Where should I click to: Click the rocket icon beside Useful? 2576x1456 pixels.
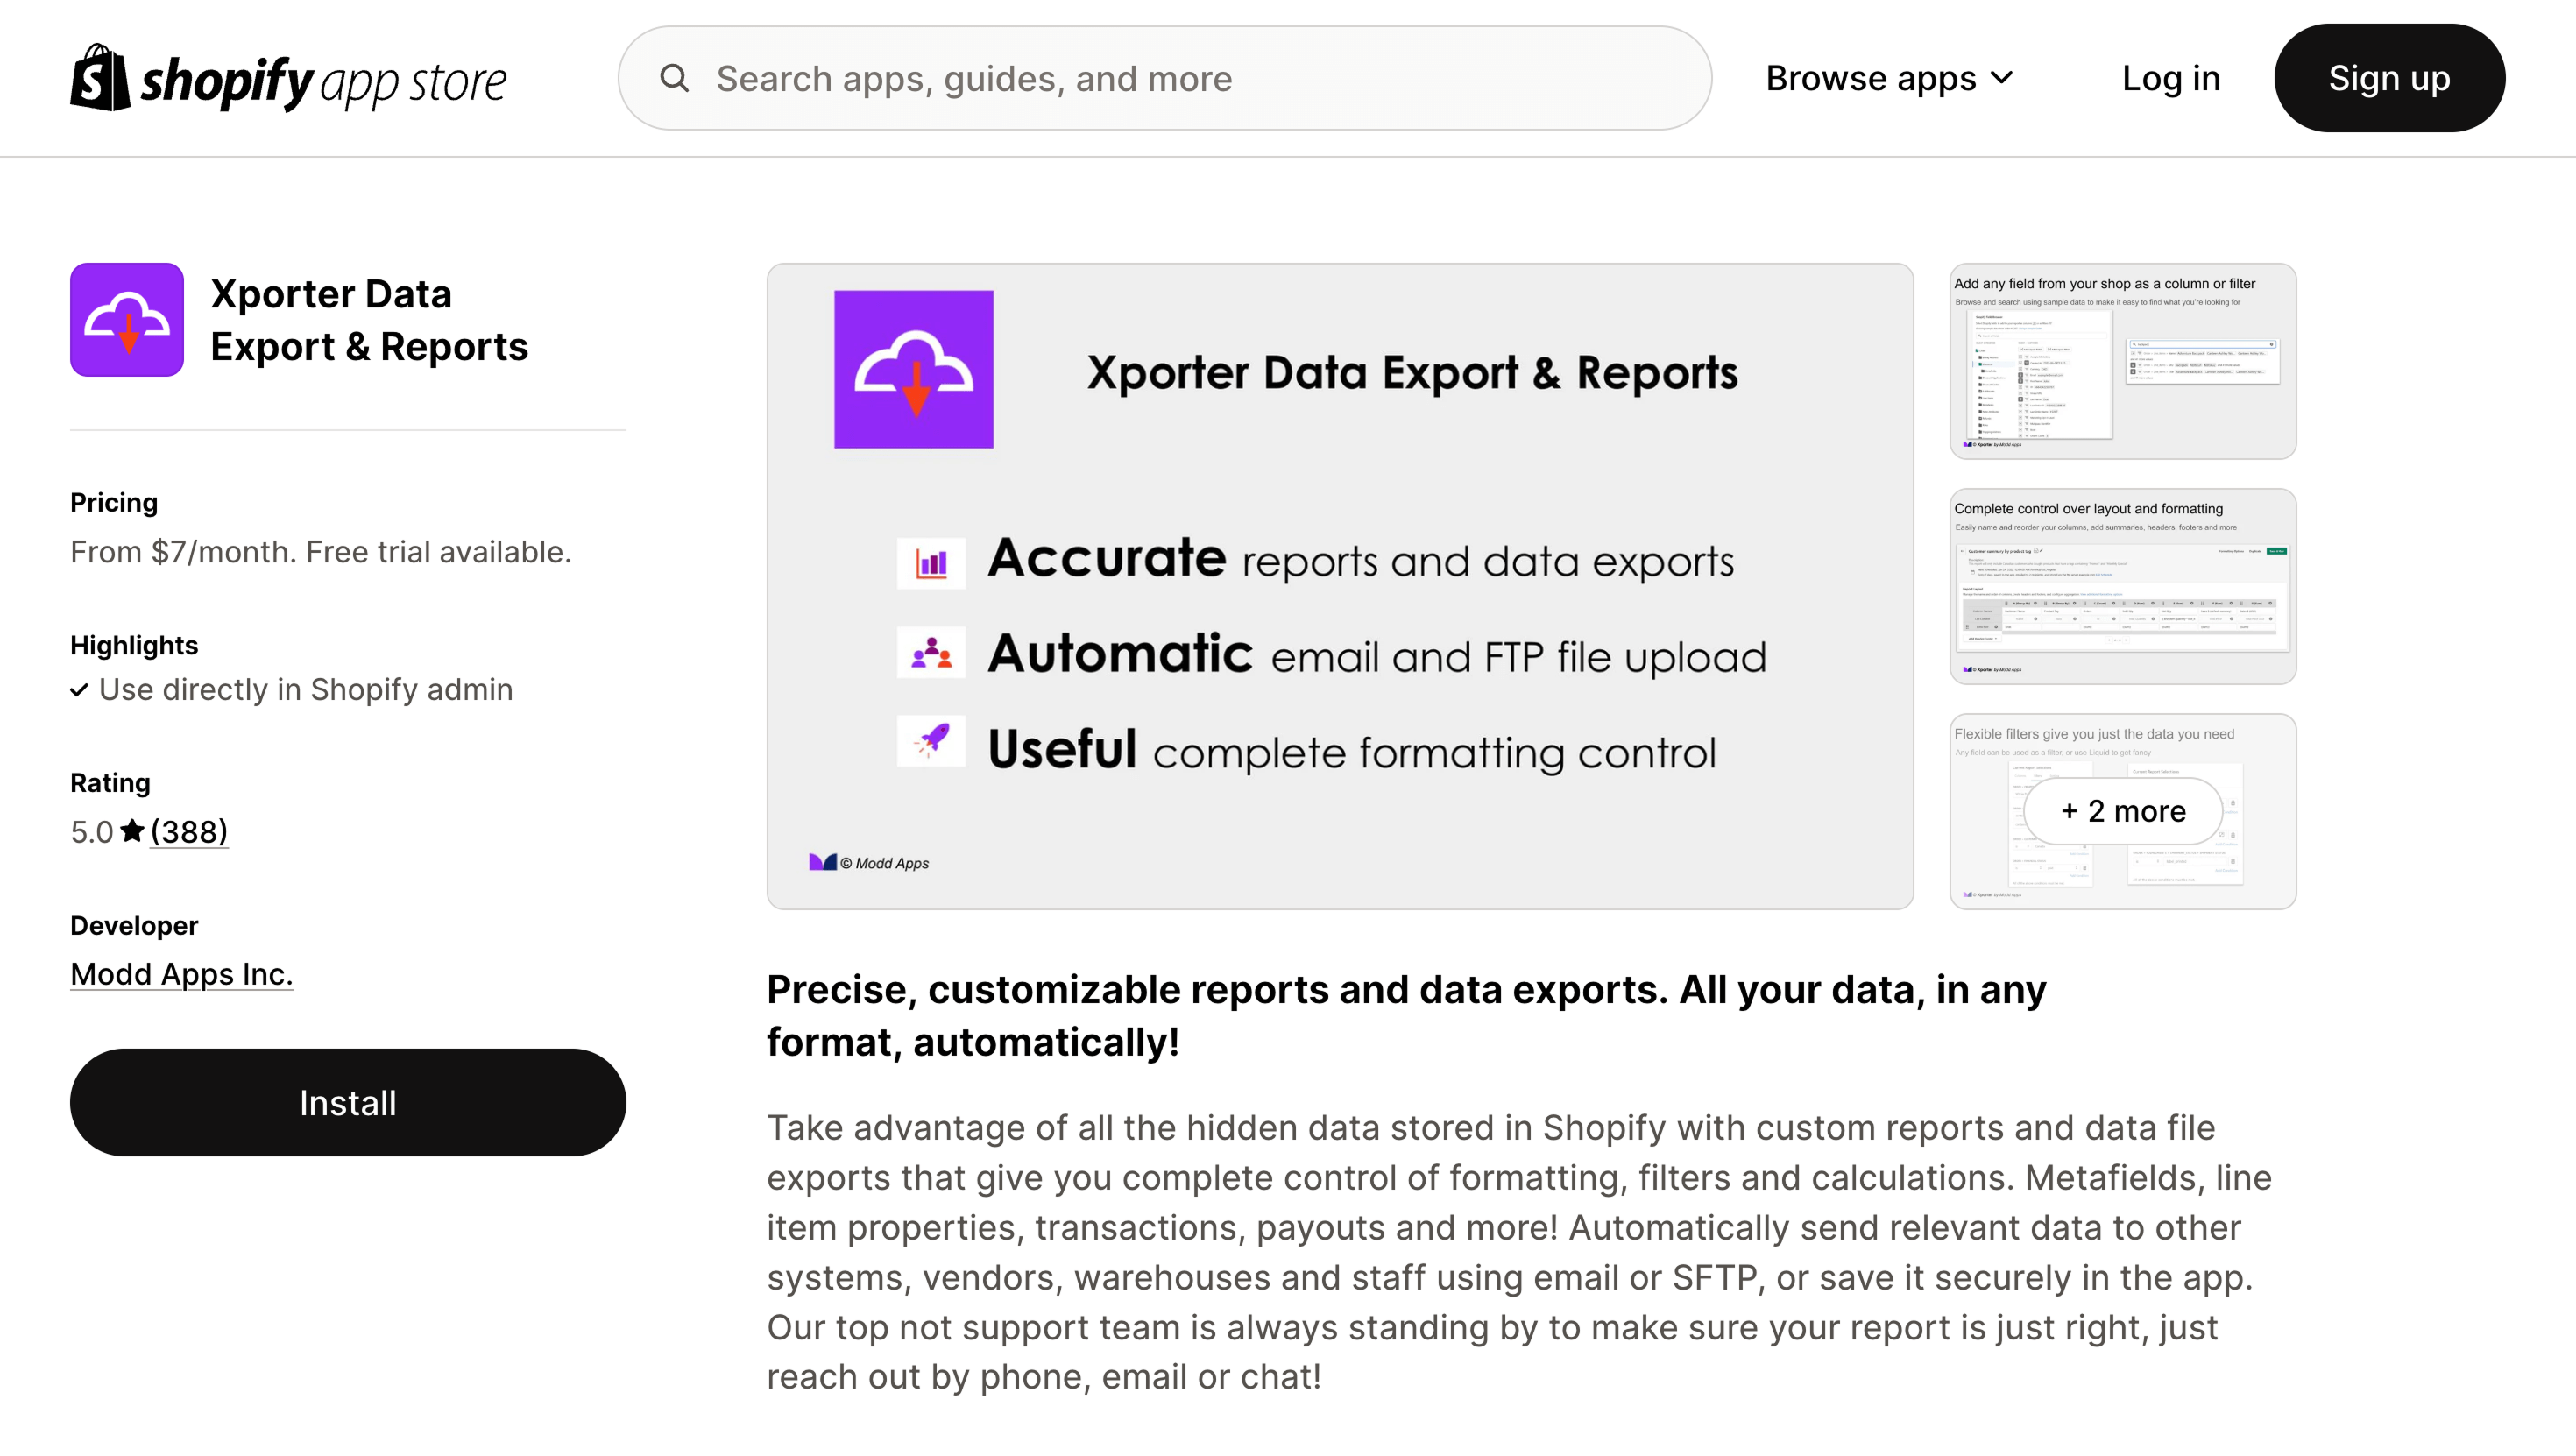pyautogui.click(x=931, y=741)
